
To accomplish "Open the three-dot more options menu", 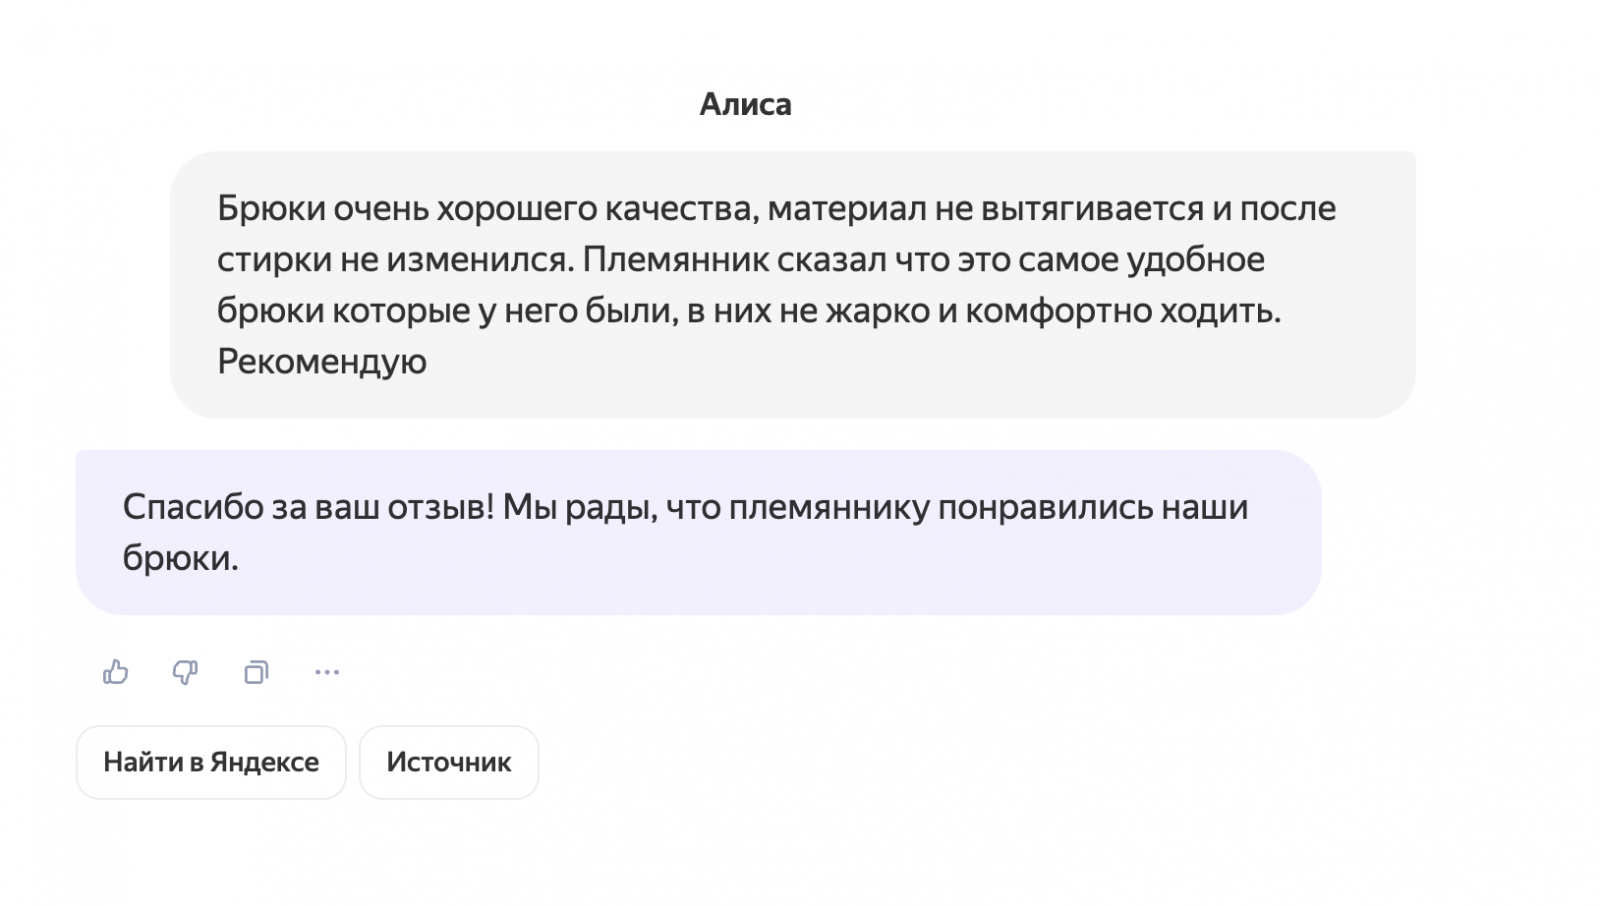I will click(327, 672).
